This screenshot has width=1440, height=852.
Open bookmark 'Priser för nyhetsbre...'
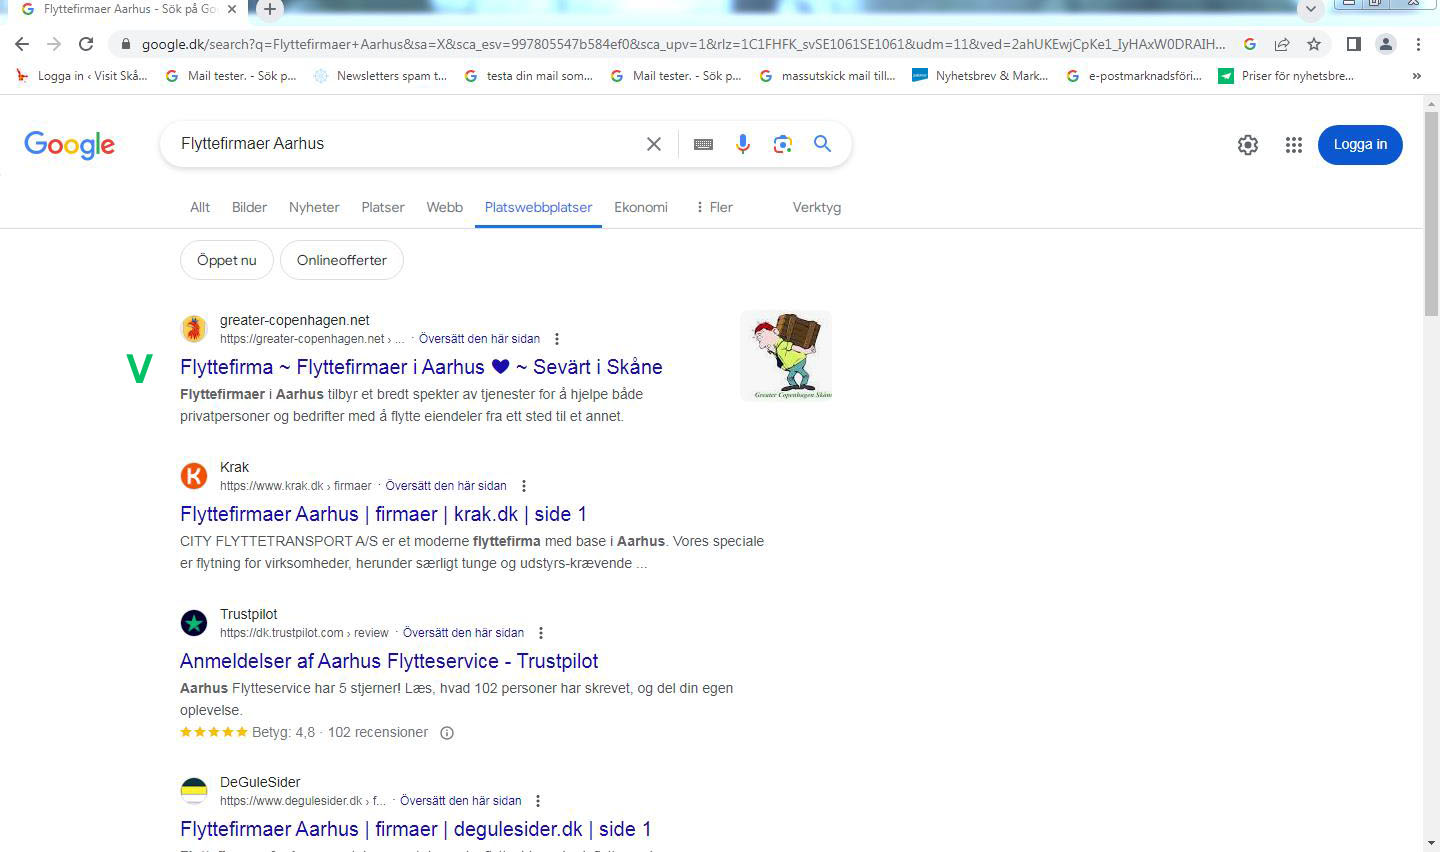(x=1286, y=76)
